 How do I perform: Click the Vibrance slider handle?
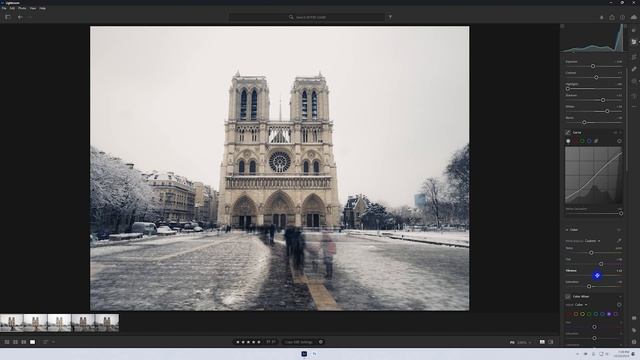597,276
